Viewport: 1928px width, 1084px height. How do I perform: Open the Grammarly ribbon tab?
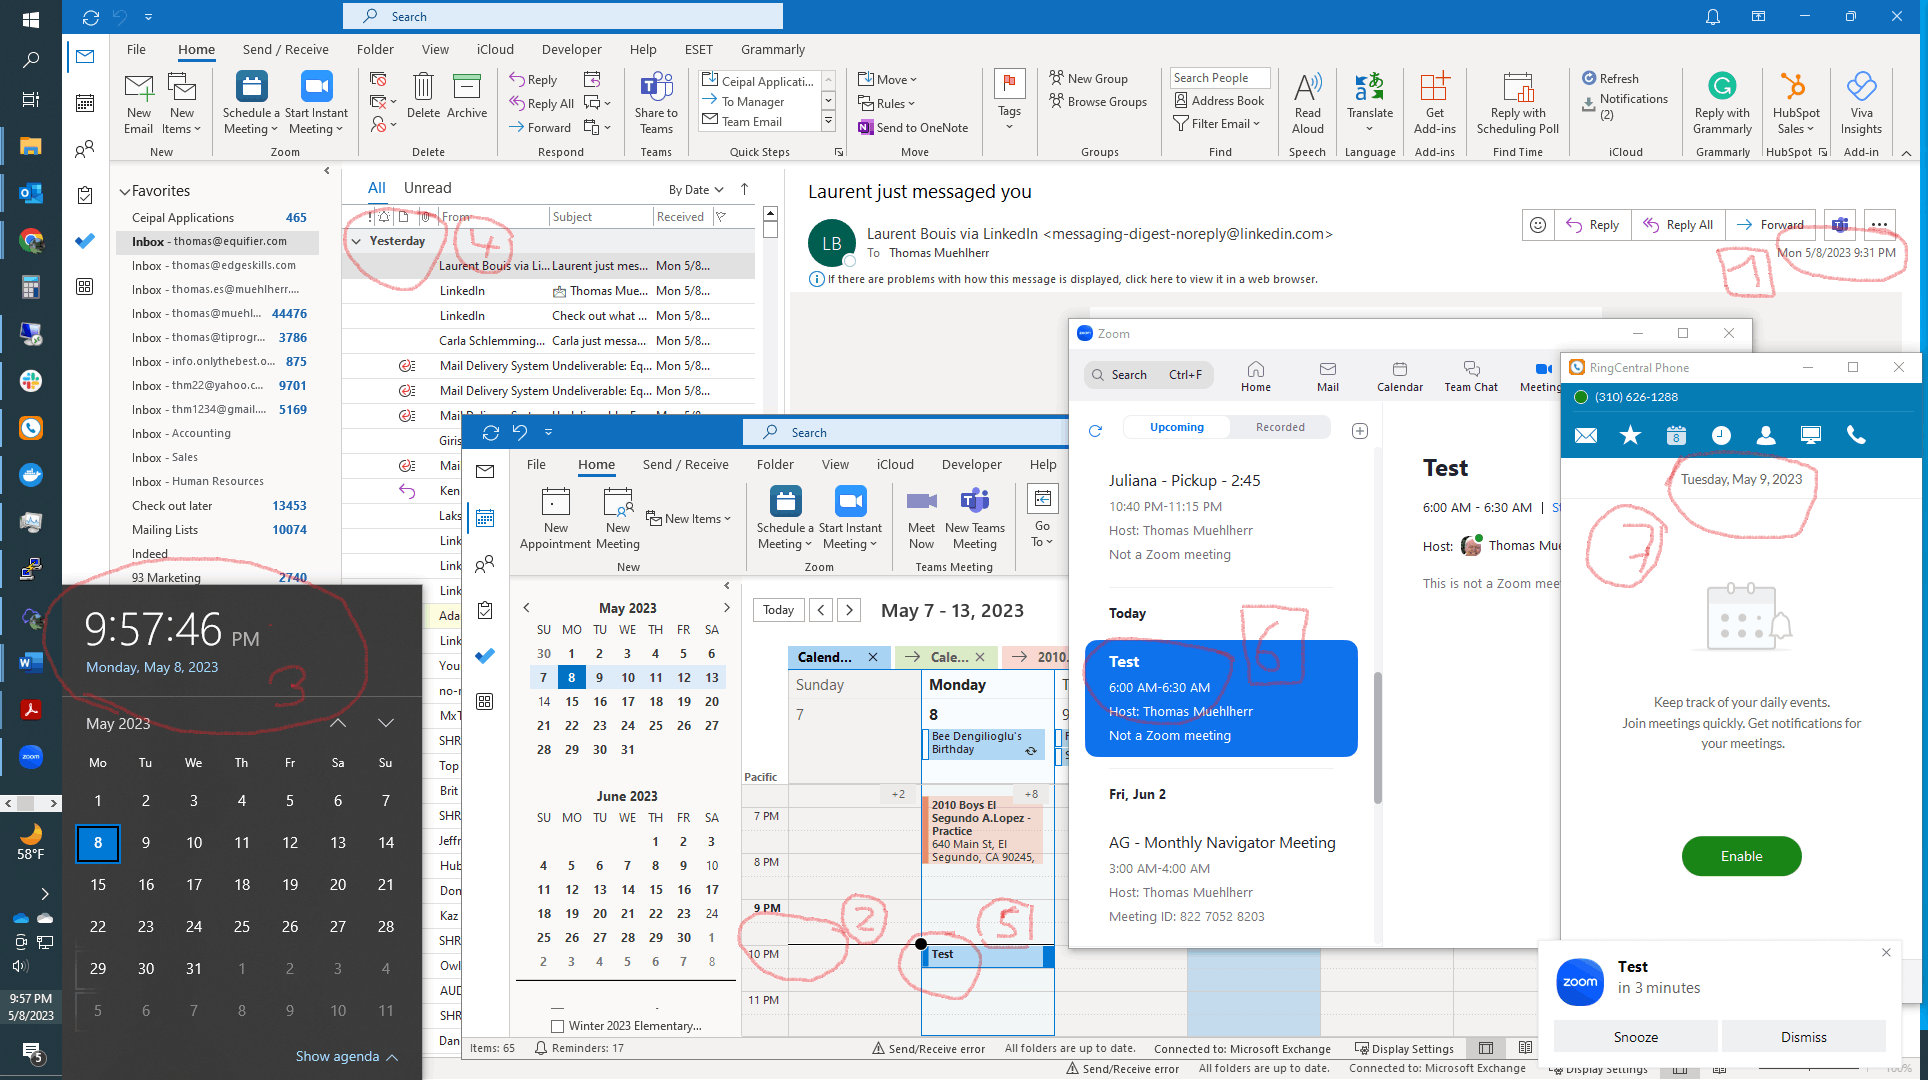coord(773,49)
